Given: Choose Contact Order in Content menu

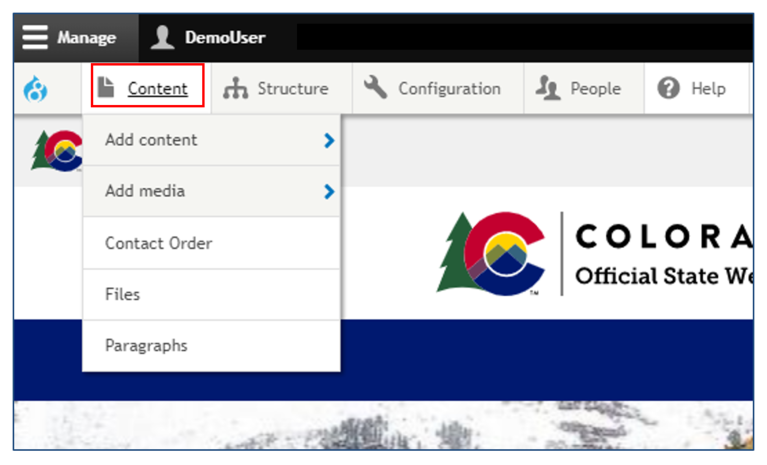Looking at the screenshot, I should point(211,243).
